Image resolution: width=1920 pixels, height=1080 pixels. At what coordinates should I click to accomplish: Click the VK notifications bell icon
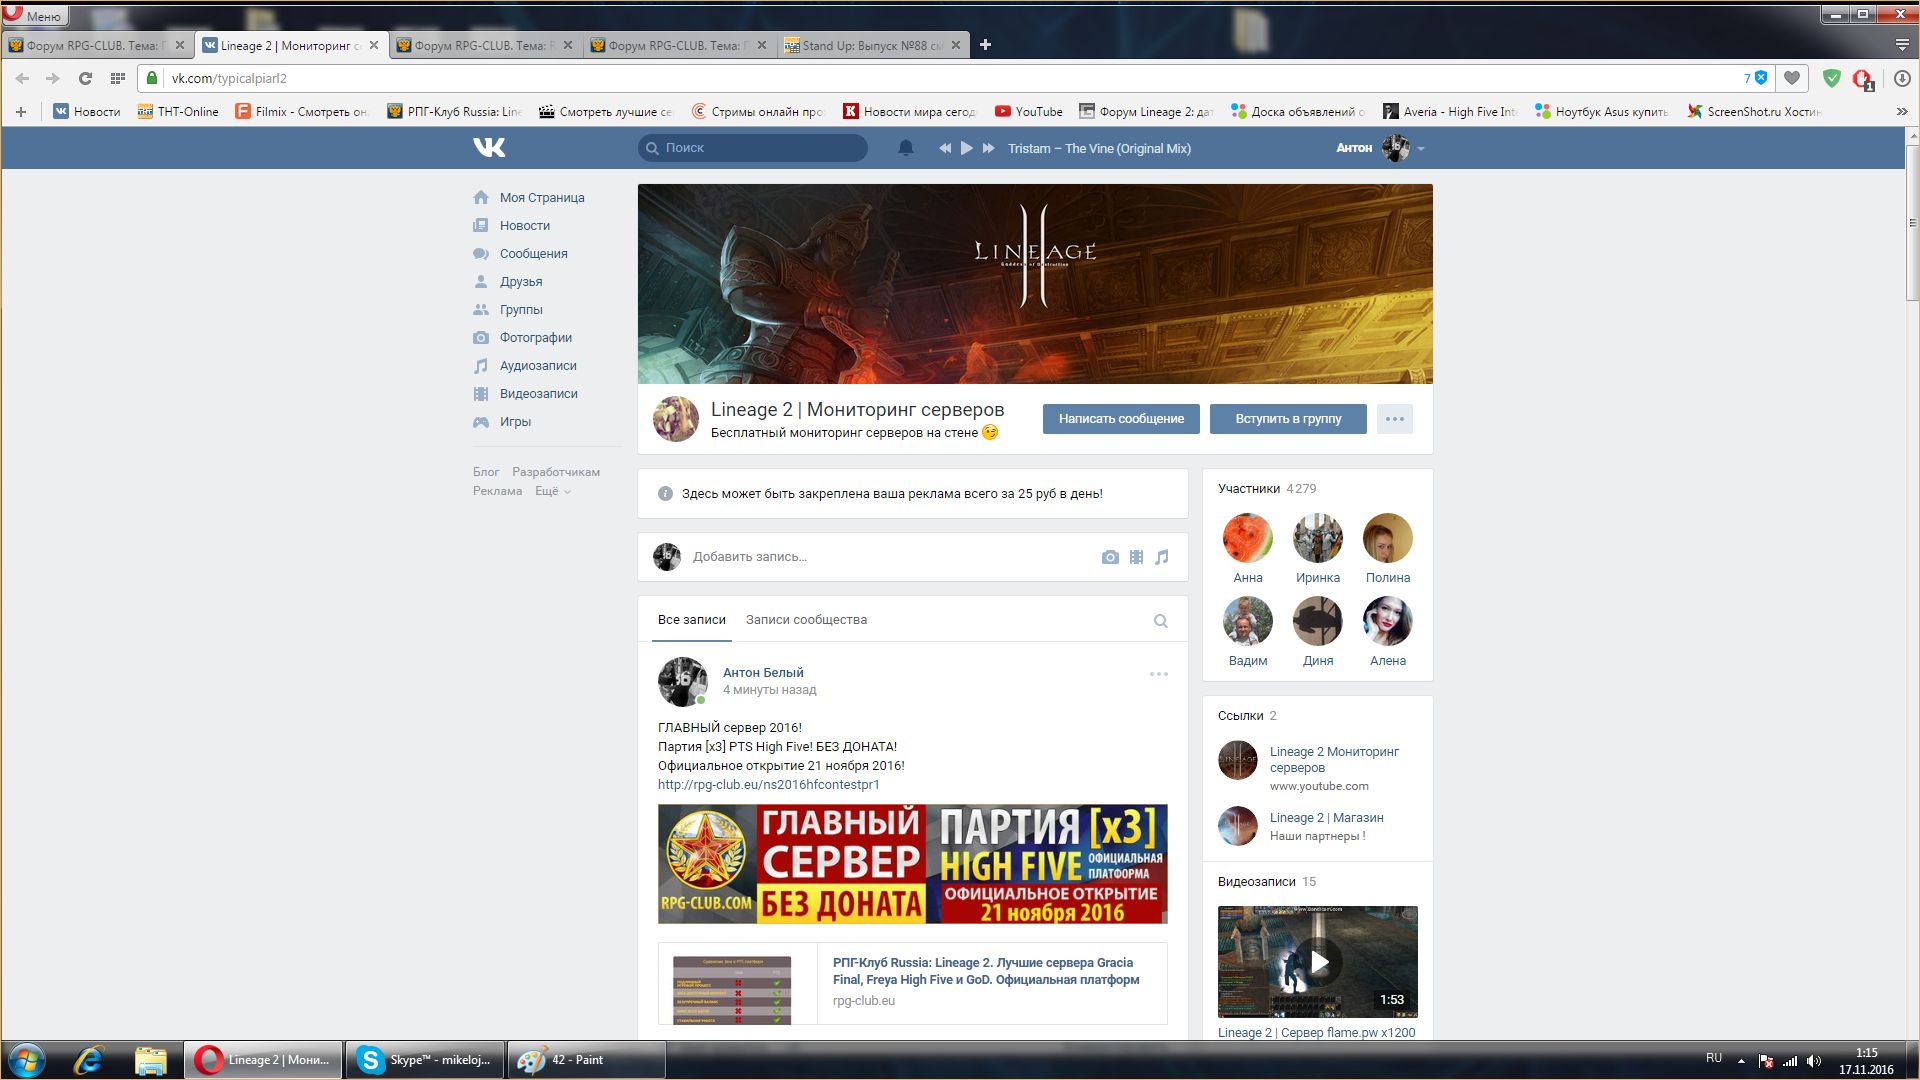pyautogui.click(x=905, y=148)
